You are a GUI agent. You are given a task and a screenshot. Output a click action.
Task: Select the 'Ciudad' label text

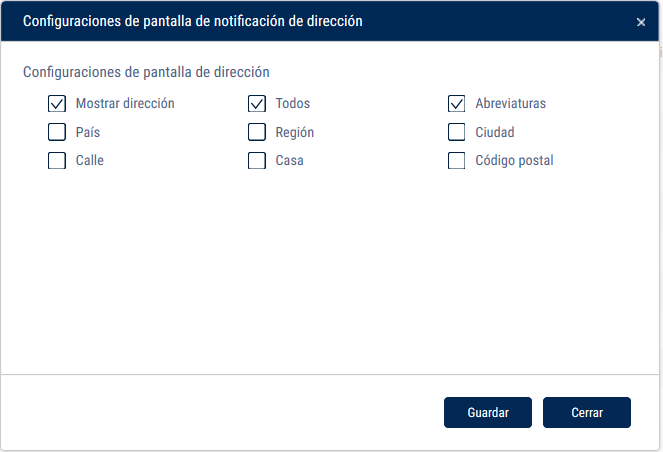click(x=495, y=132)
